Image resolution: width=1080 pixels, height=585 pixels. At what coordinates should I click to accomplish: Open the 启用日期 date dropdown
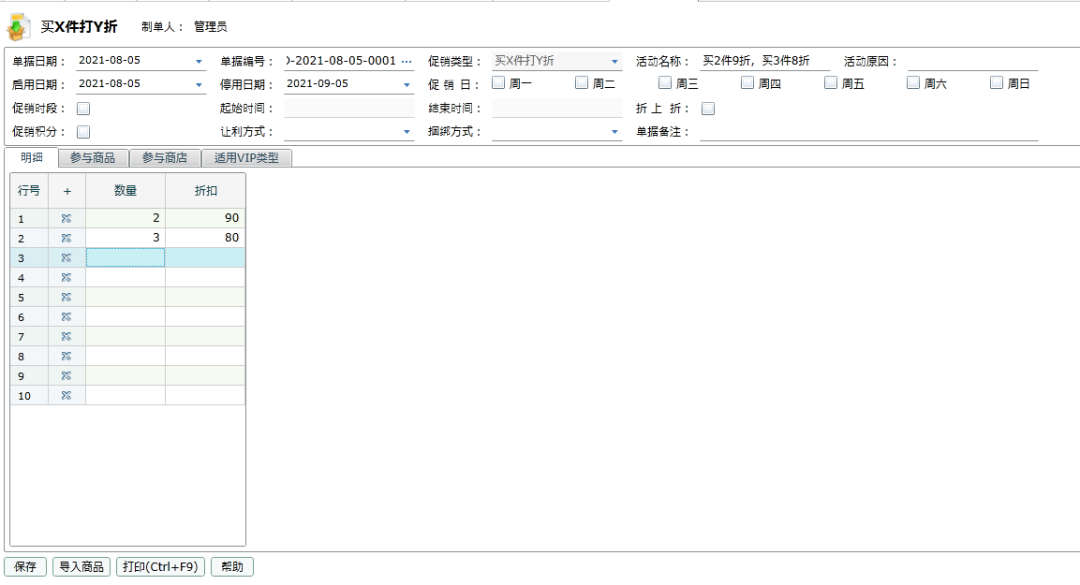(198, 85)
